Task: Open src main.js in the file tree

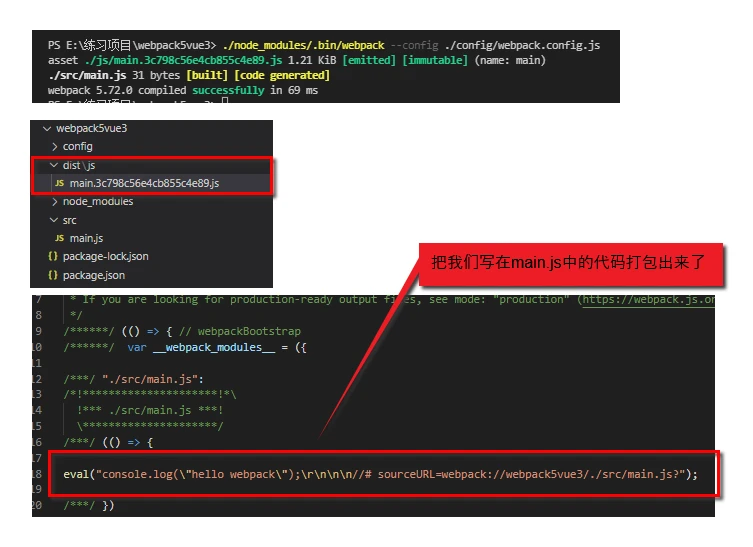Action: click(x=86, y=238)
